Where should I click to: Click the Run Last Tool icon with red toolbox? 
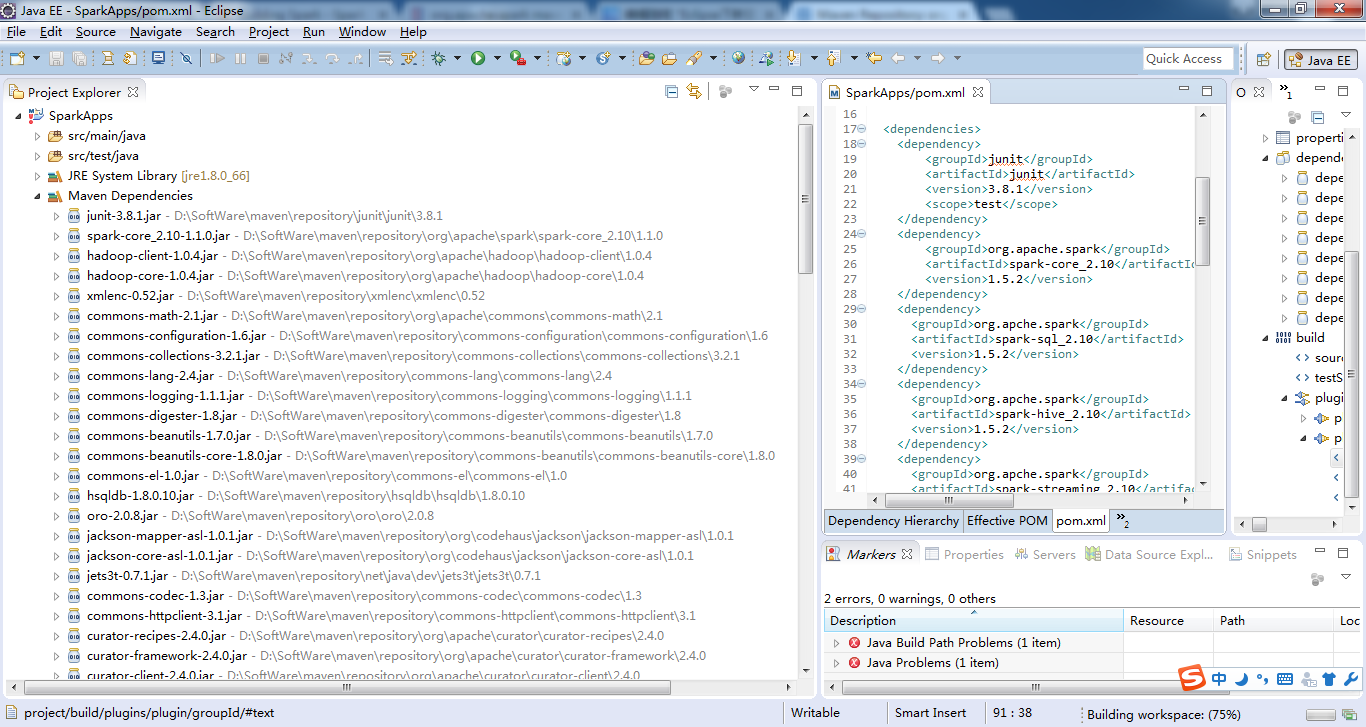517,59
